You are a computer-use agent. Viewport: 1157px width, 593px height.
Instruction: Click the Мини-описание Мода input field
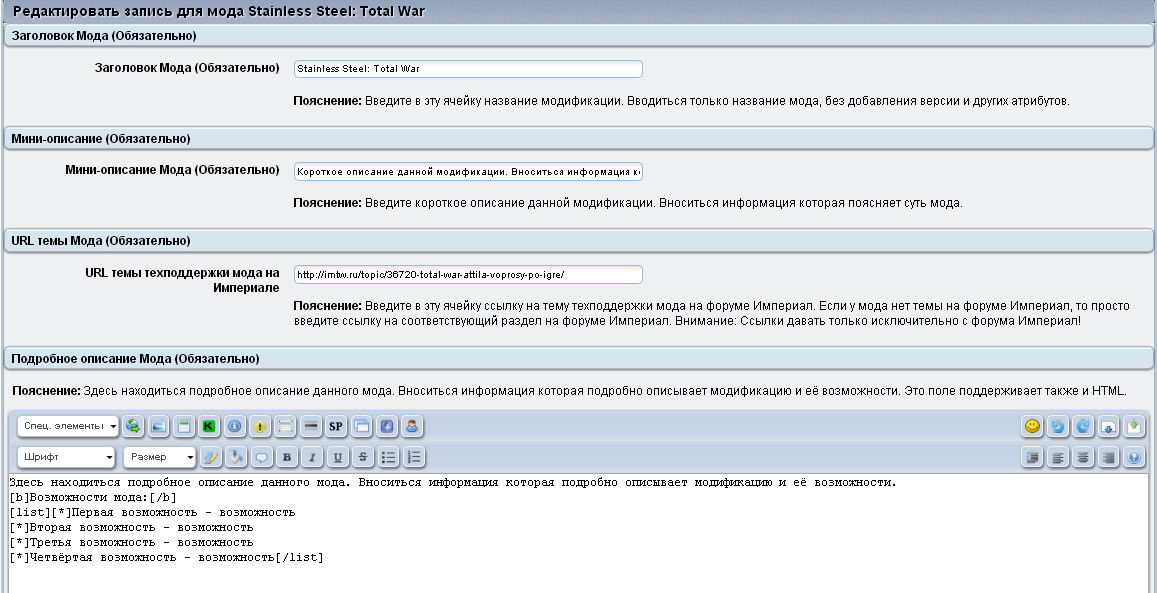pyautogui.click(x=468, y=171)
